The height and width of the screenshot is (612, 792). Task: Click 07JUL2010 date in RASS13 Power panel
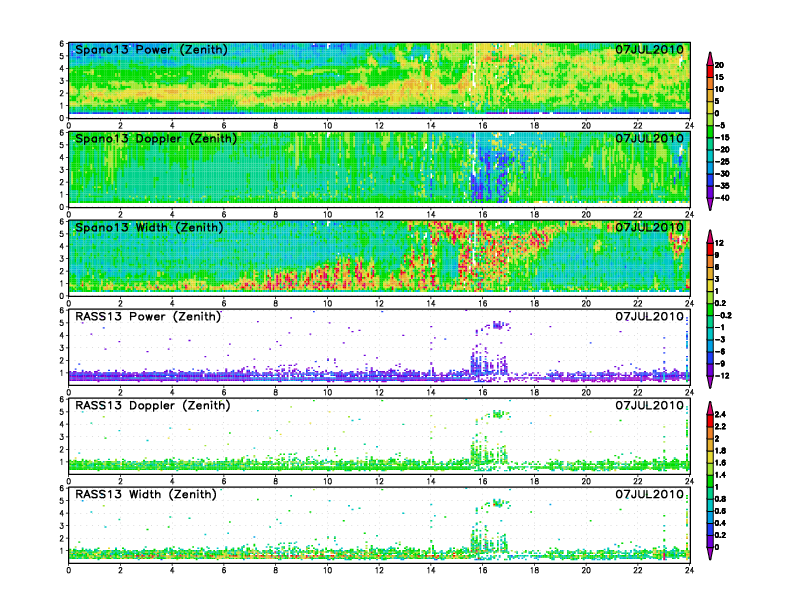(649, 317)
